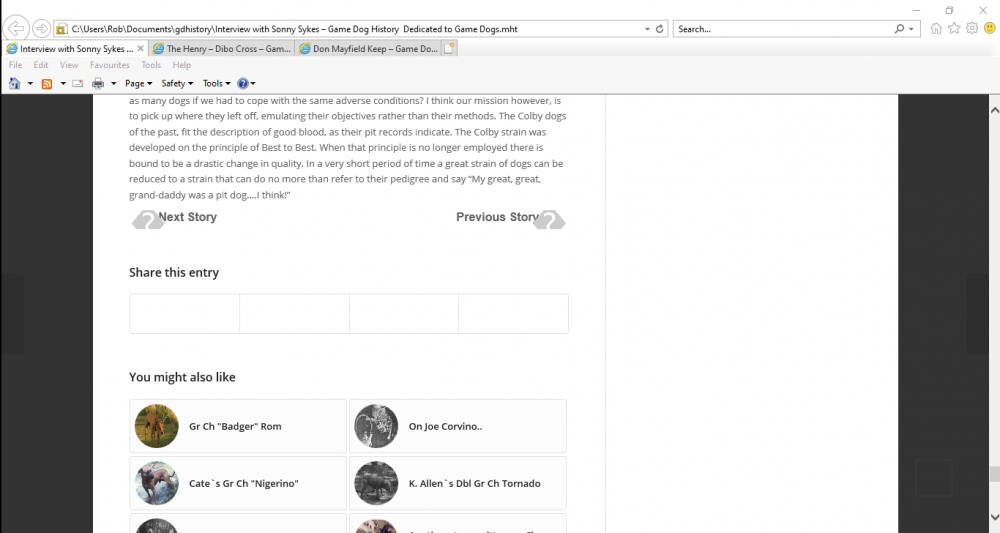
Task: Open the Safety dropdown
Action: [x=177, y=84]
